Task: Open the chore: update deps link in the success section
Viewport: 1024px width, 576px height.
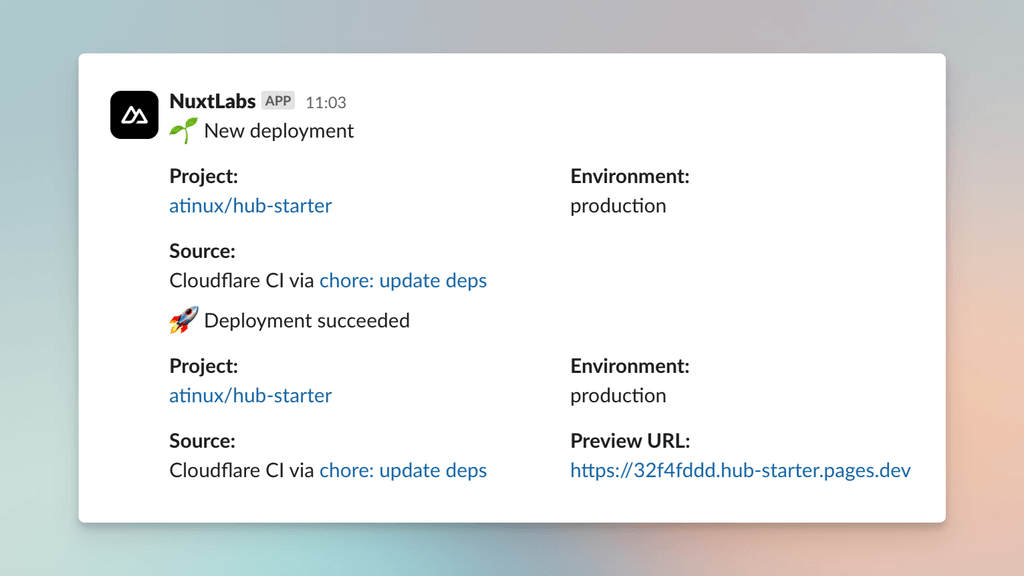Action: 403,470
